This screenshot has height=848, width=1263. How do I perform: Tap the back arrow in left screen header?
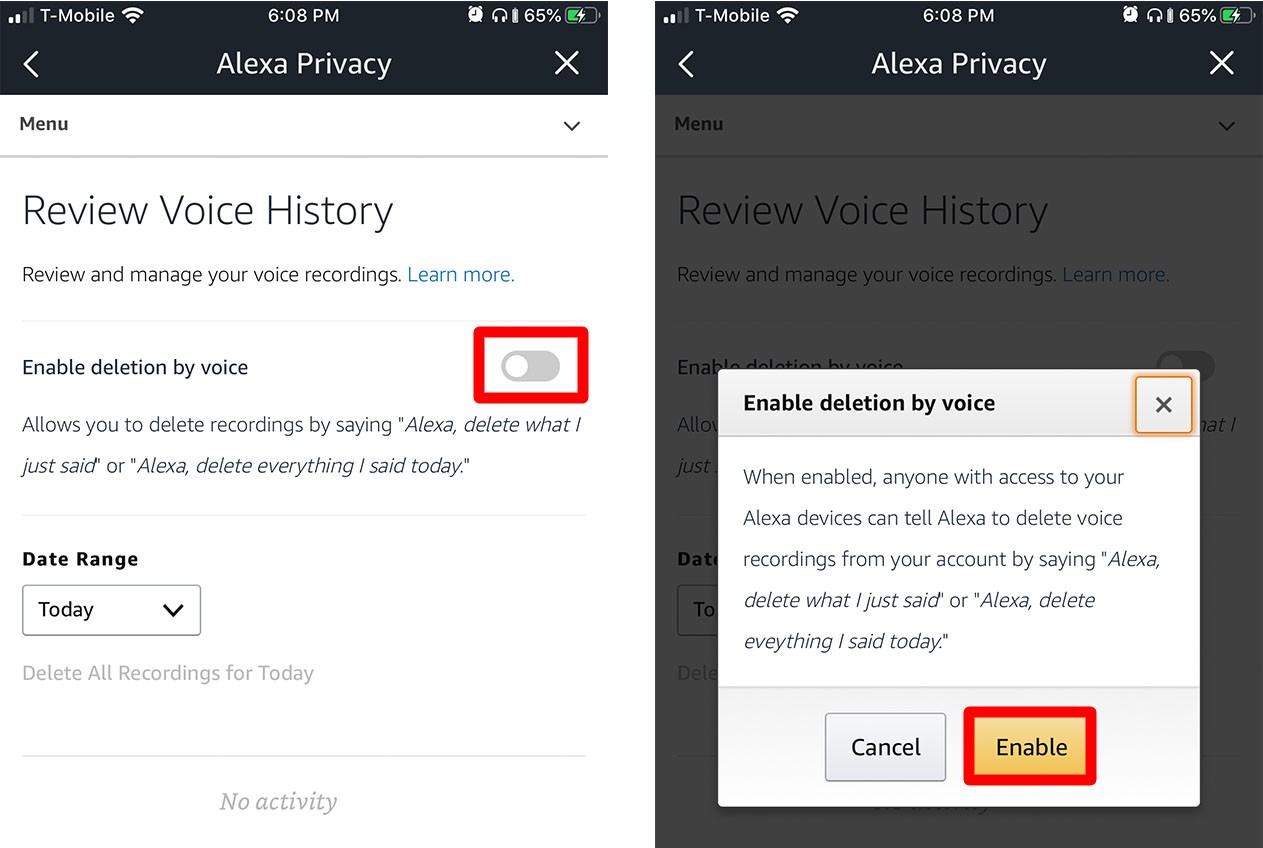[31, 65]
